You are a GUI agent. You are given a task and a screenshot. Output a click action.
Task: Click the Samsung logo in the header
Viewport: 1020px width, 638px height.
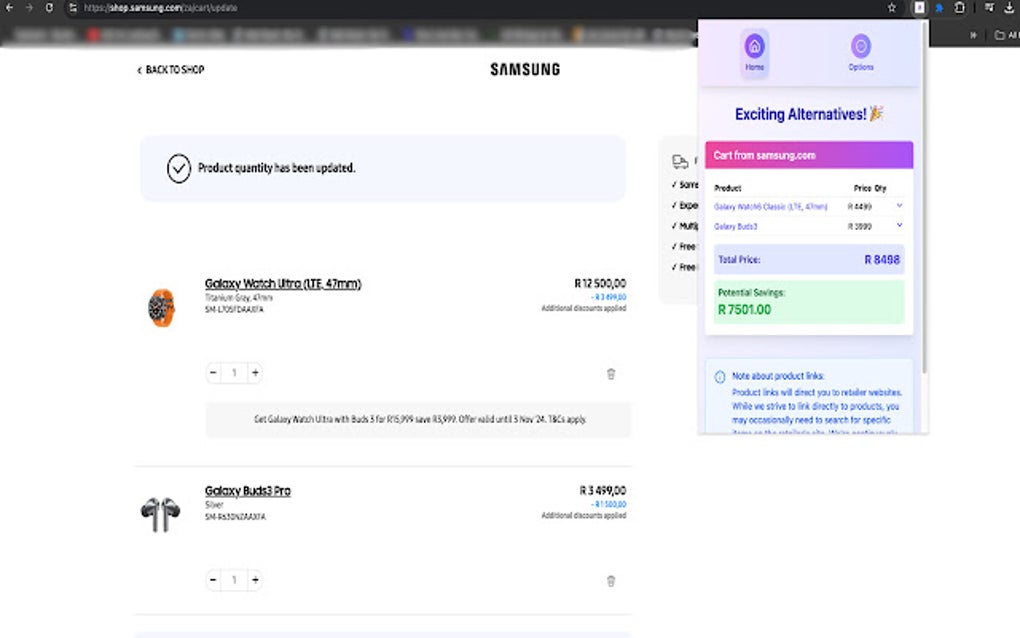(525, 70)
